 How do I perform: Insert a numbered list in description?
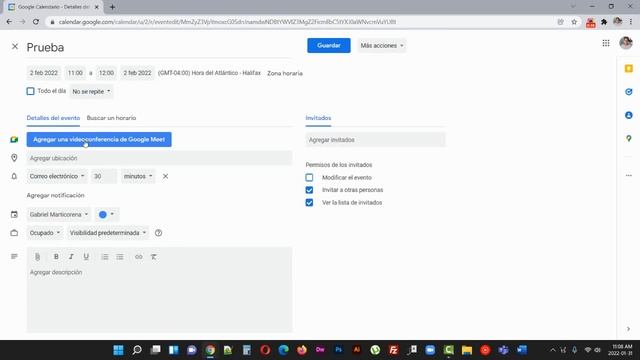[x=105, y=257]
